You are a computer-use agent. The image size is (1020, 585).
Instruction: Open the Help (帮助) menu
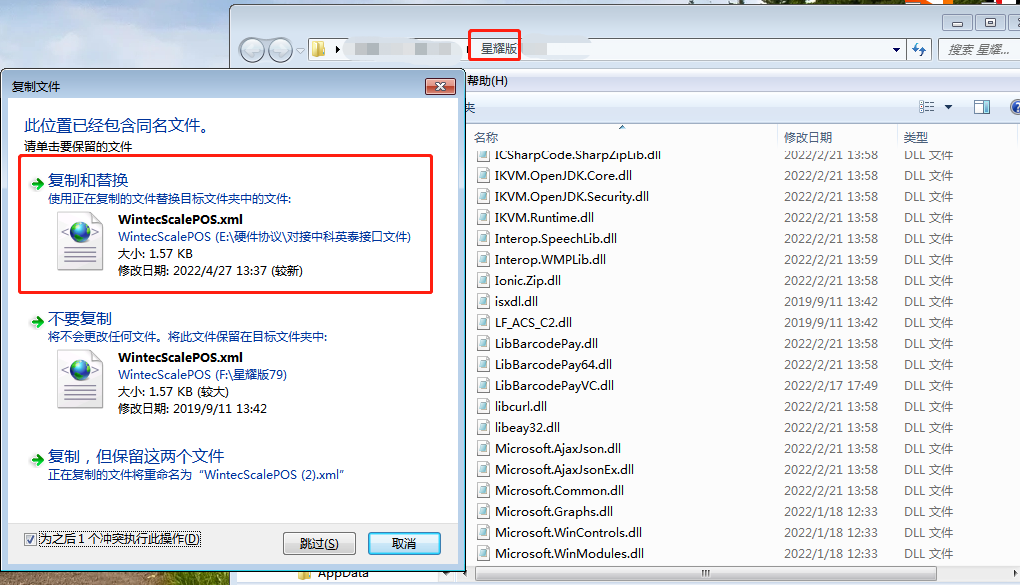[487, 81]
